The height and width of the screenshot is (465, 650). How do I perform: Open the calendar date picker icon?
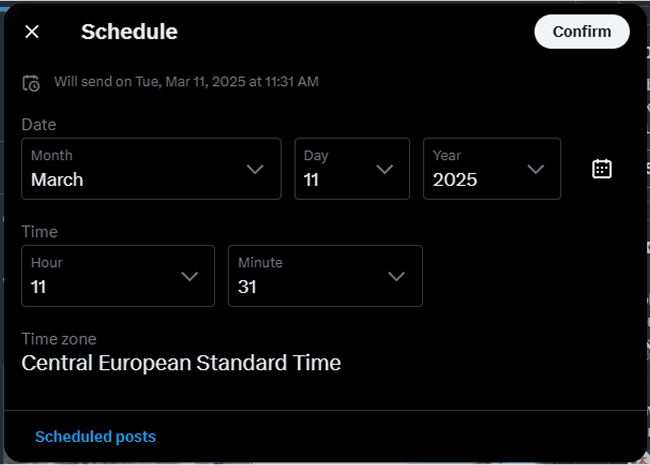(601, 169)
